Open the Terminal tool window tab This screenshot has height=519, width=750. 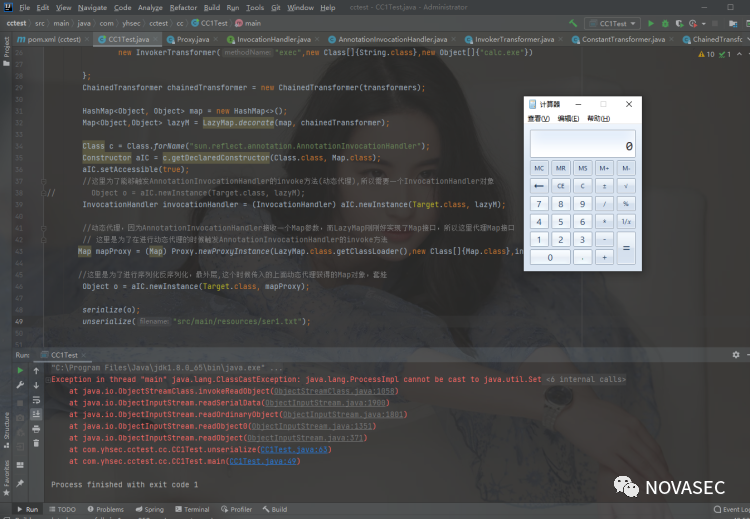click(x=192, y=509)
